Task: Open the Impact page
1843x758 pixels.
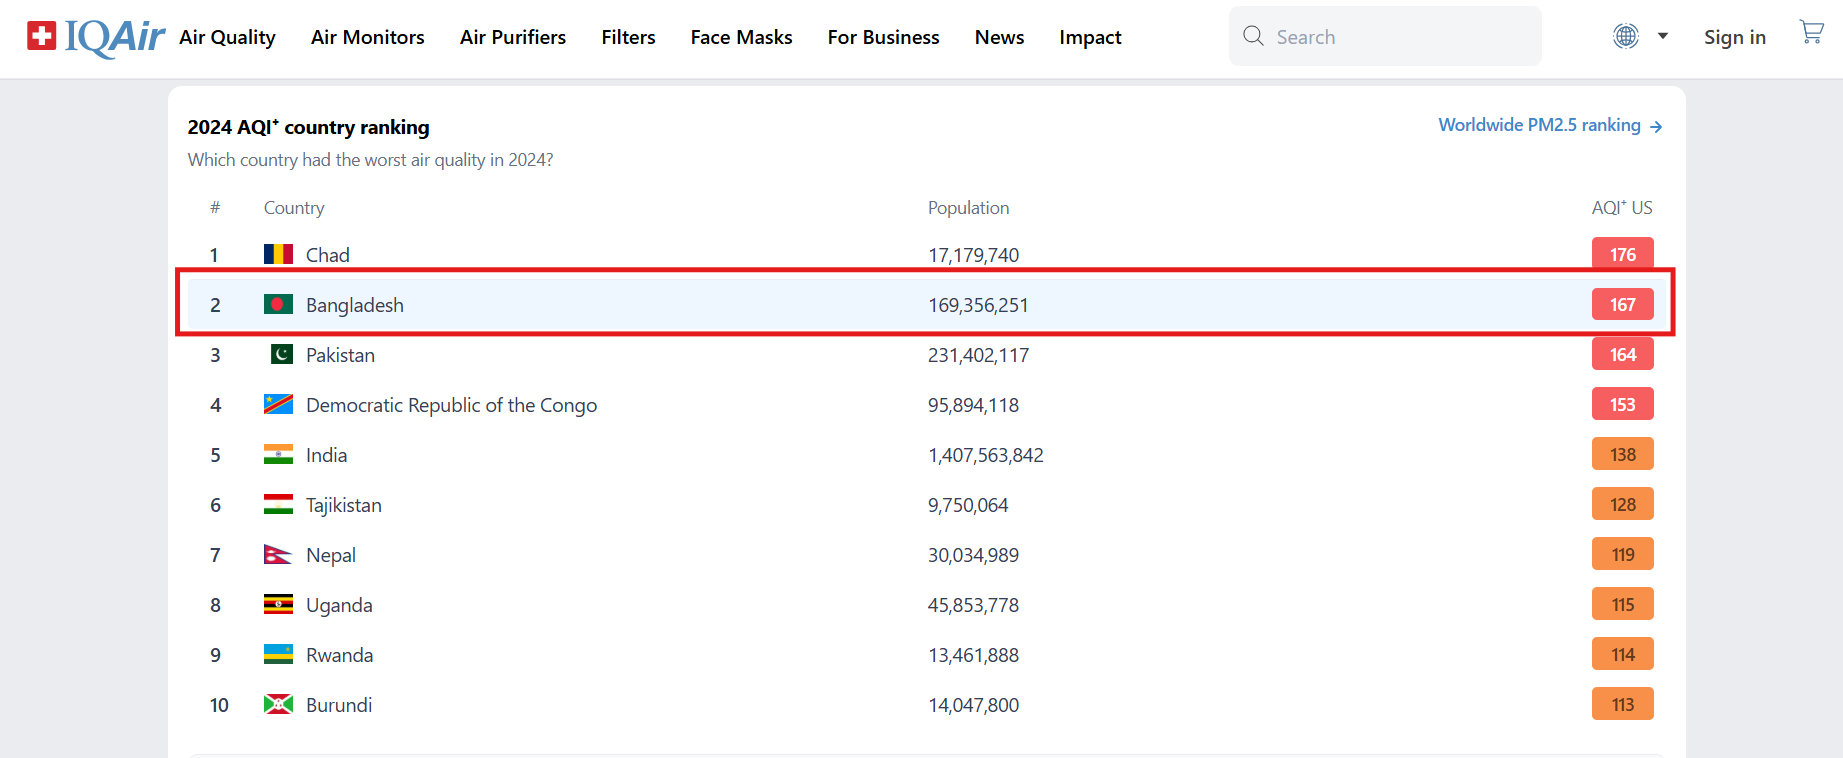Action: (1090, 37)
